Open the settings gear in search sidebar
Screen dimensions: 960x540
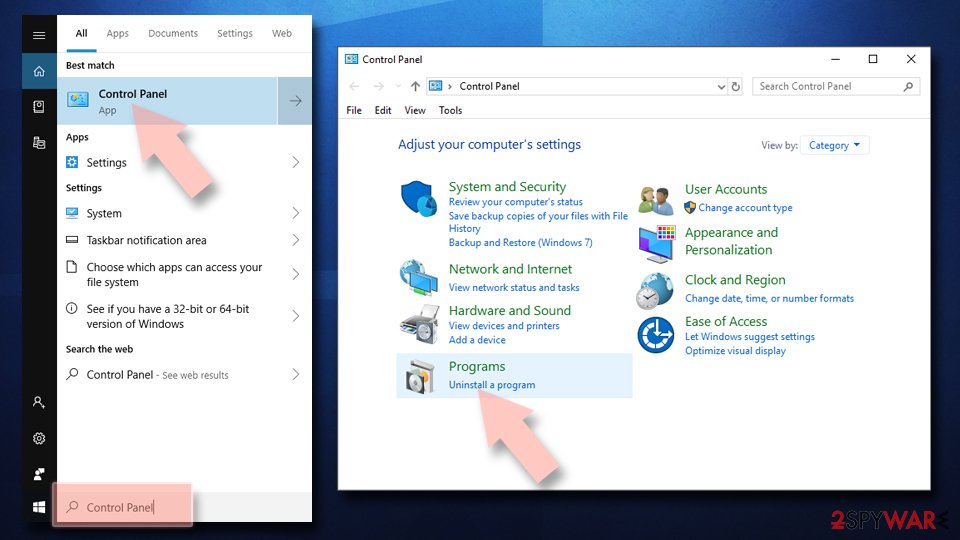point(39,438)
